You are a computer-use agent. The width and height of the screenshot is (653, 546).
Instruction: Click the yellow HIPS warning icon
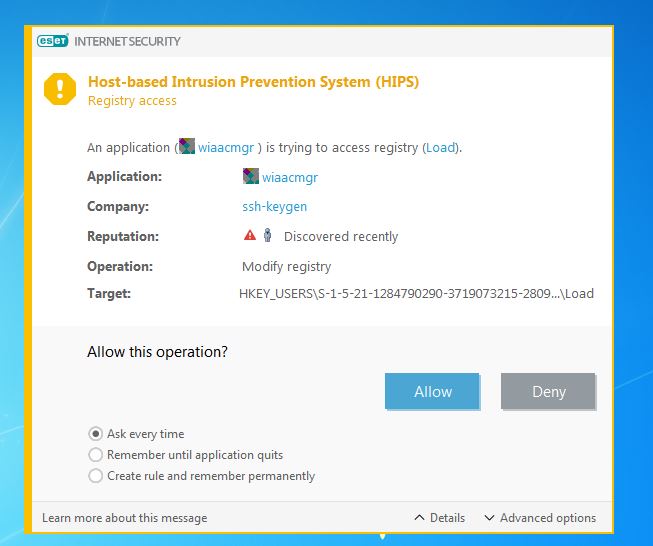[60, 89]
